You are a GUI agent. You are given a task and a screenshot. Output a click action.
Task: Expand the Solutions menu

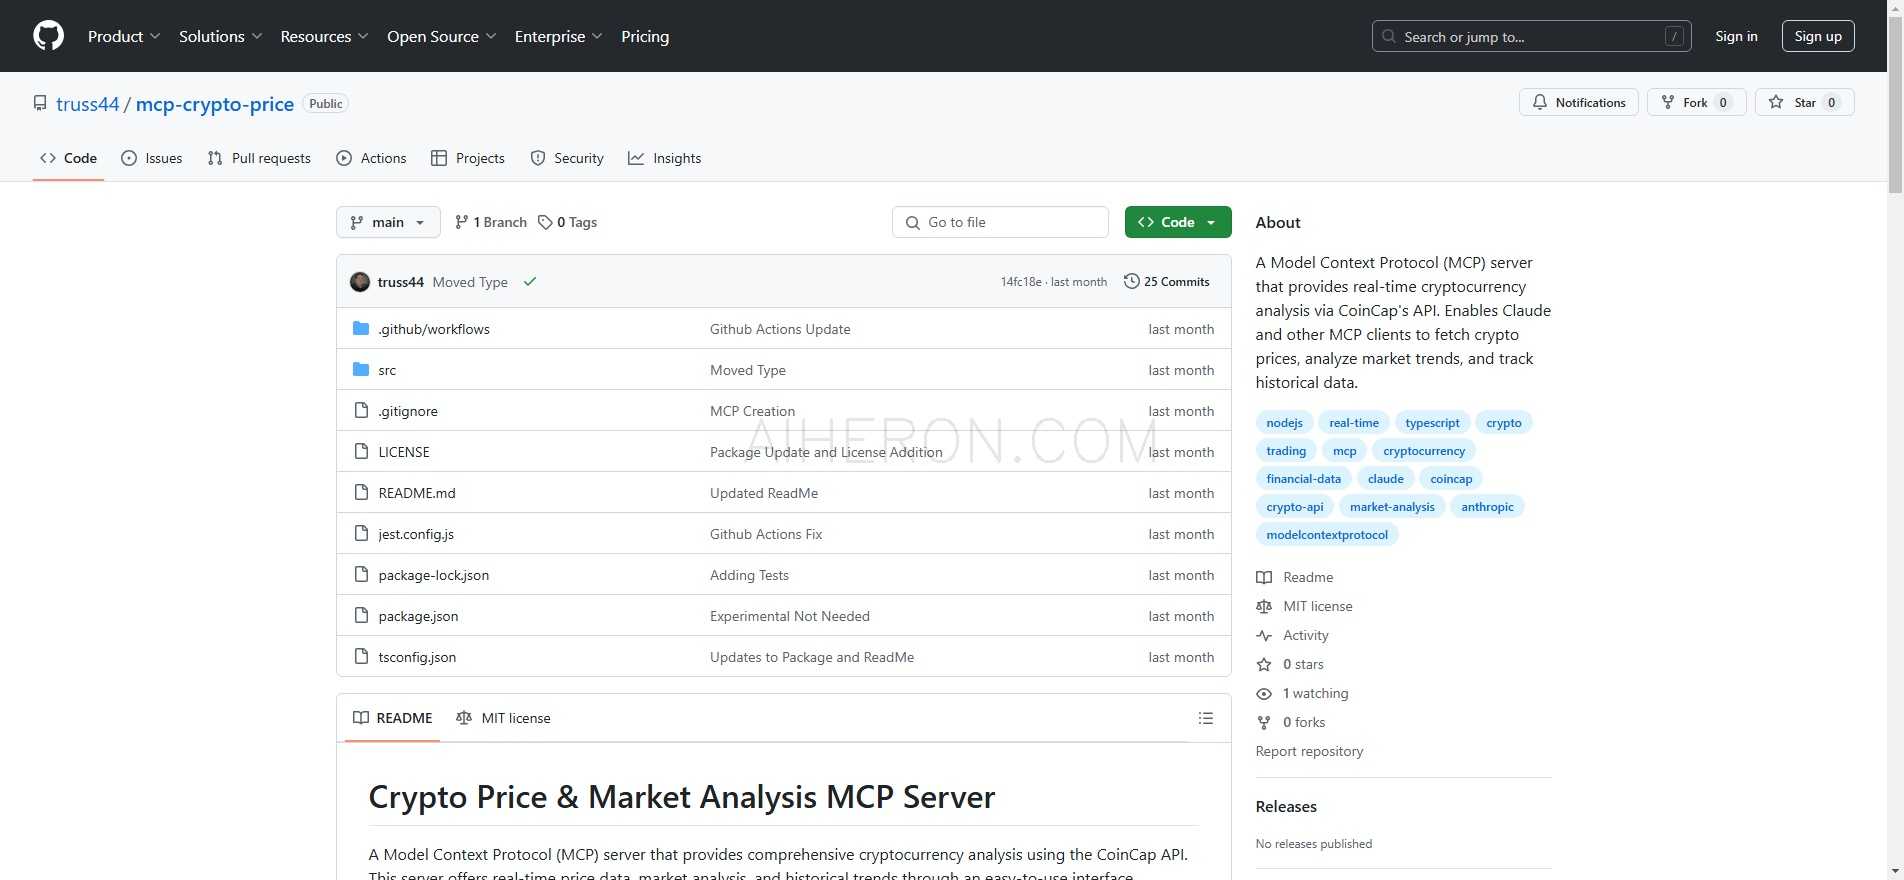click(x=221, y=36)
